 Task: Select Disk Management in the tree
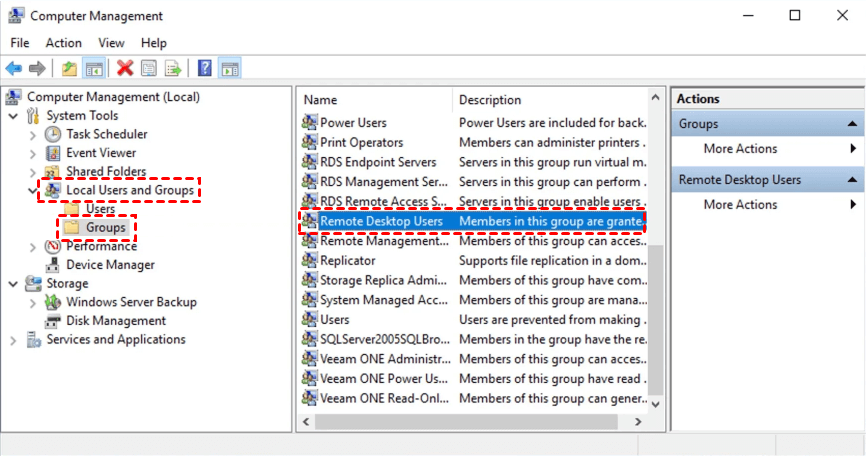coord(116,321)
